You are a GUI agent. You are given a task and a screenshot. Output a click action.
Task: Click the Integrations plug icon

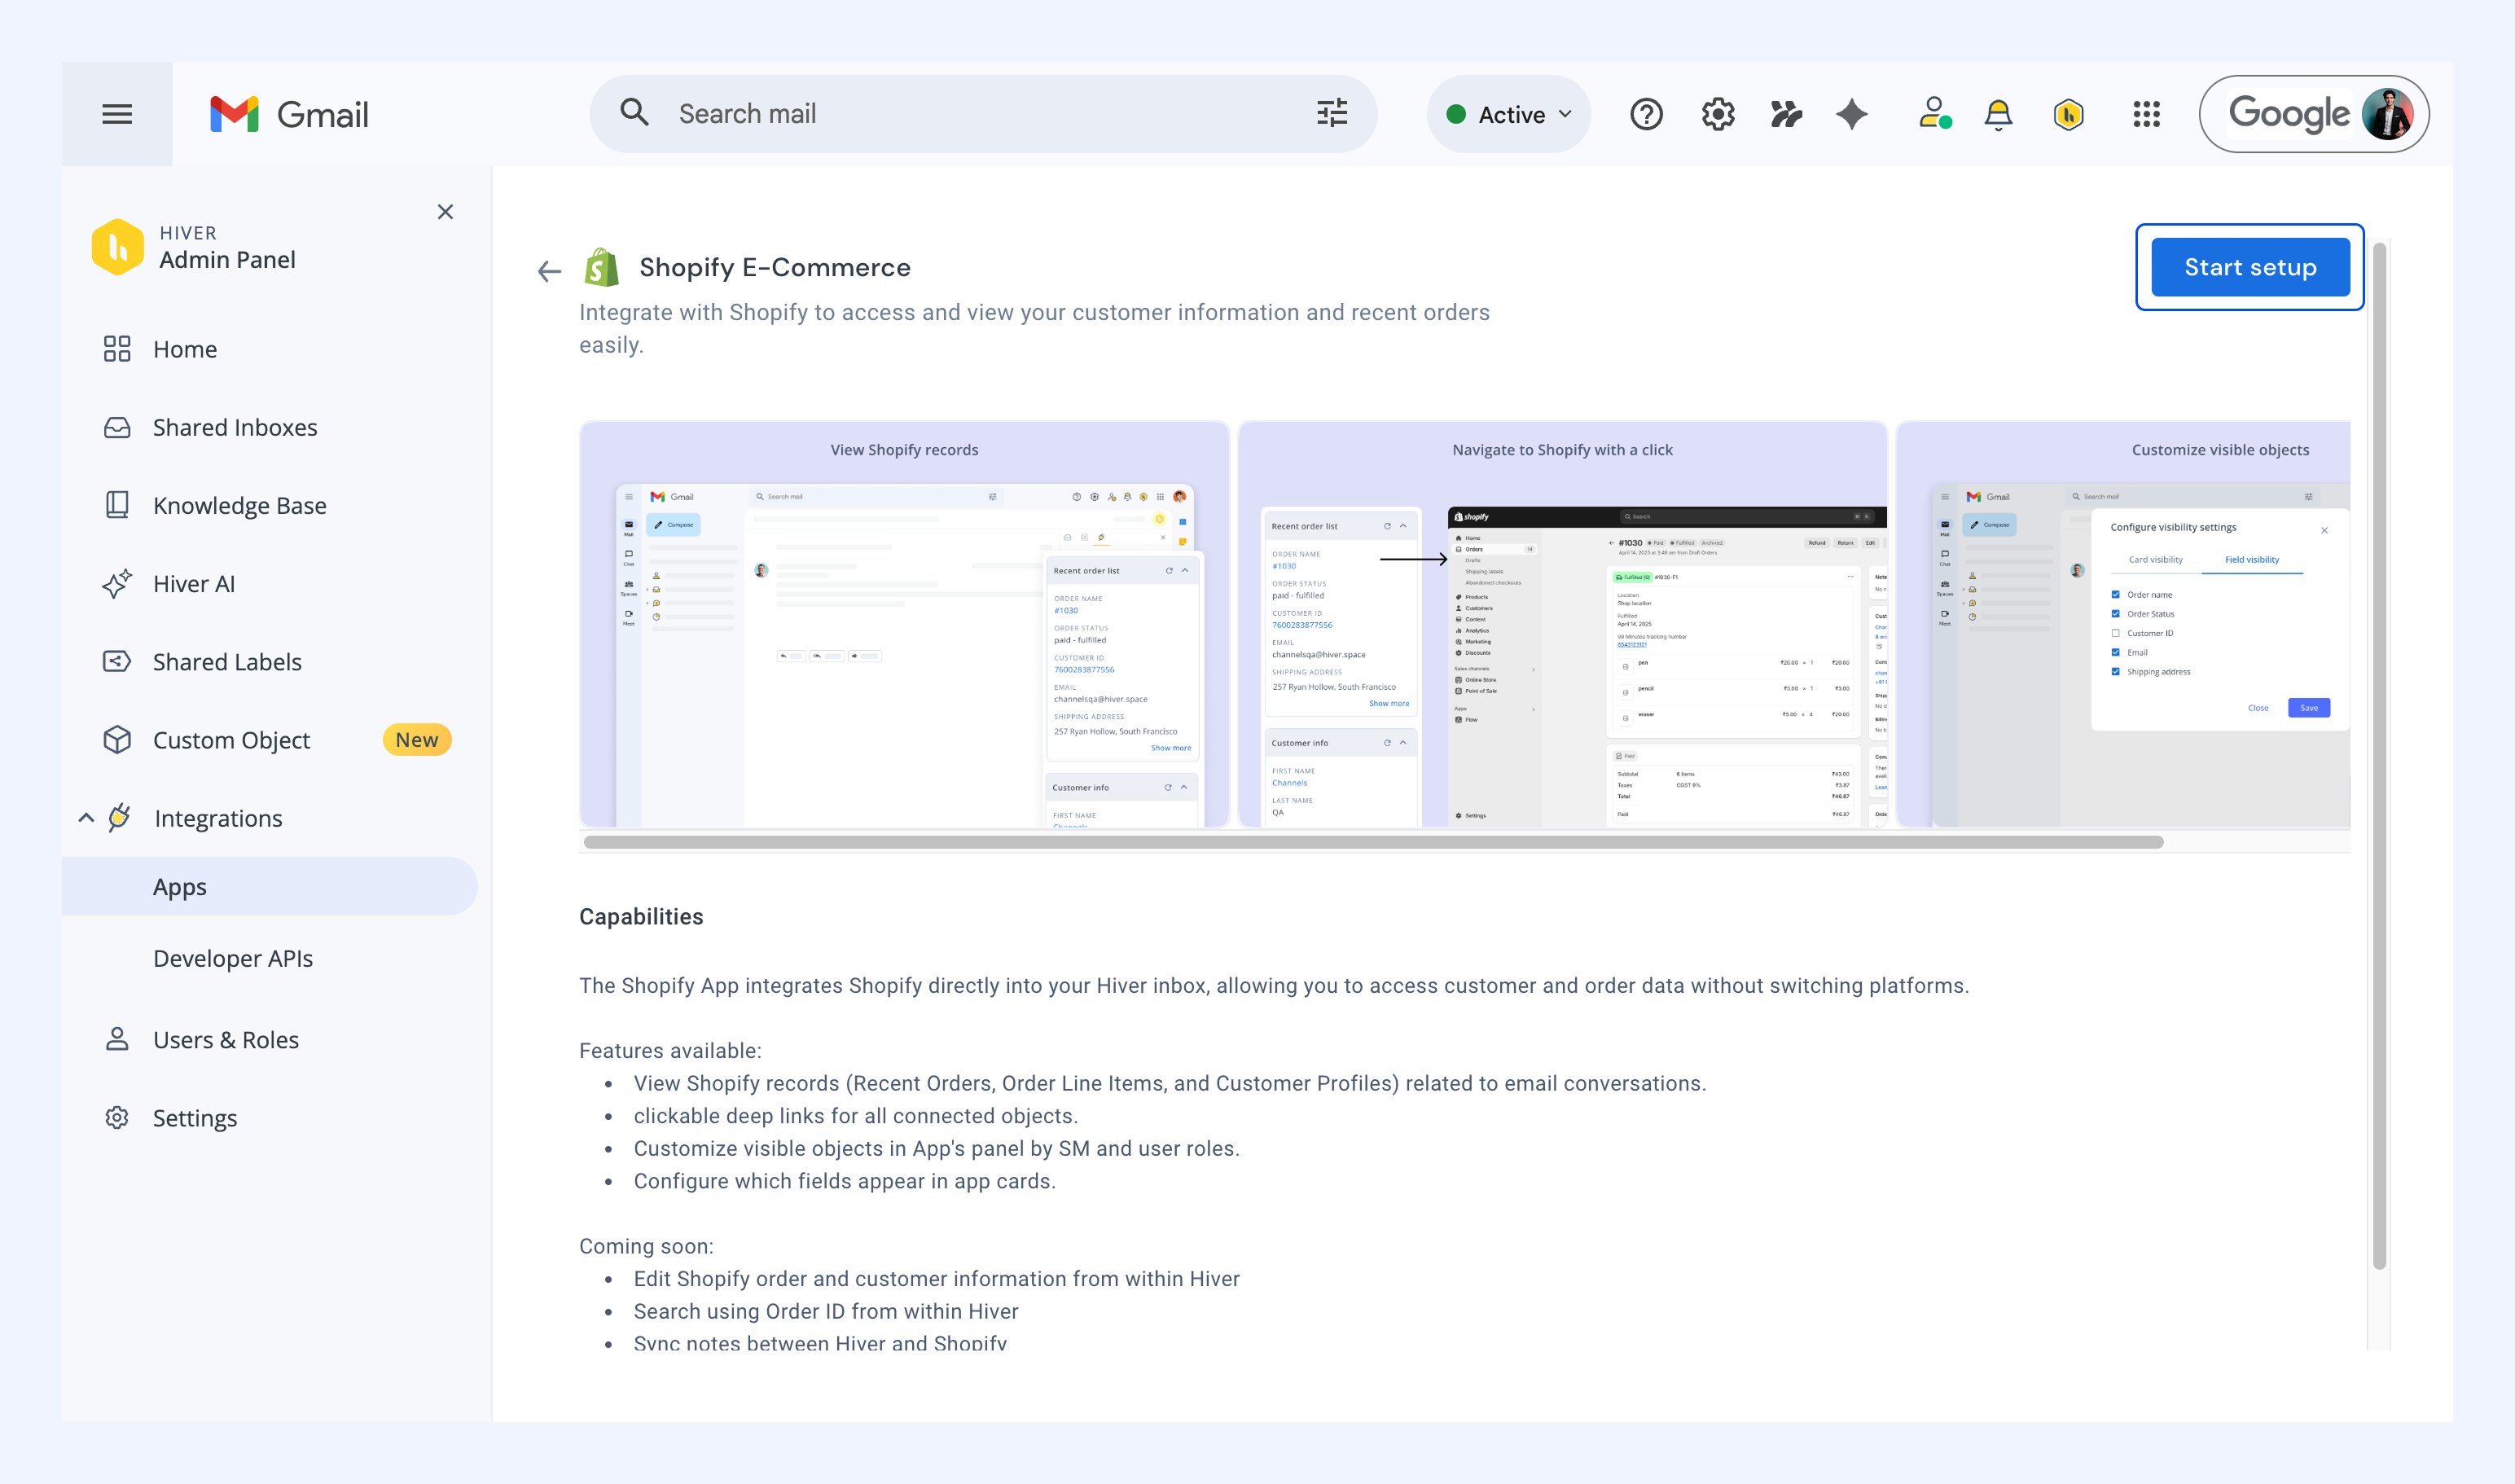[119, 817]
